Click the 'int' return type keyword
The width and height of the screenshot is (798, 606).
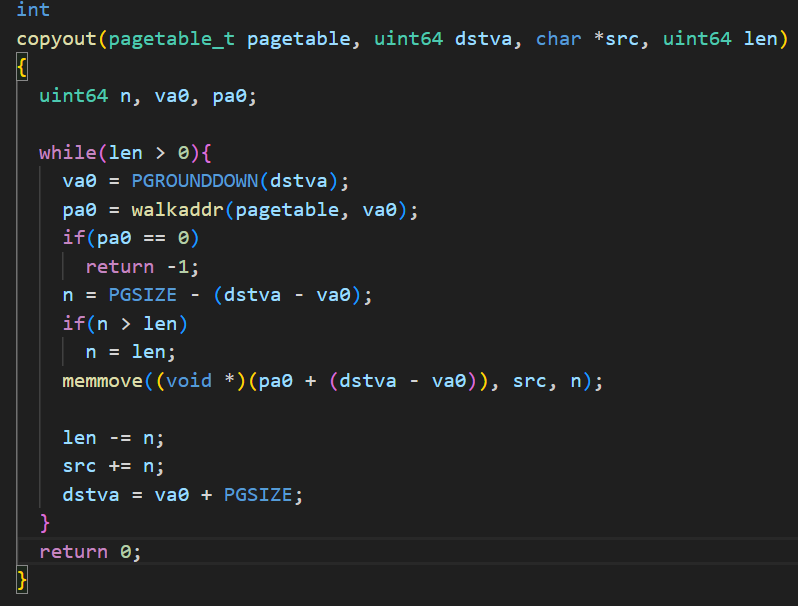tap(33, 10)
